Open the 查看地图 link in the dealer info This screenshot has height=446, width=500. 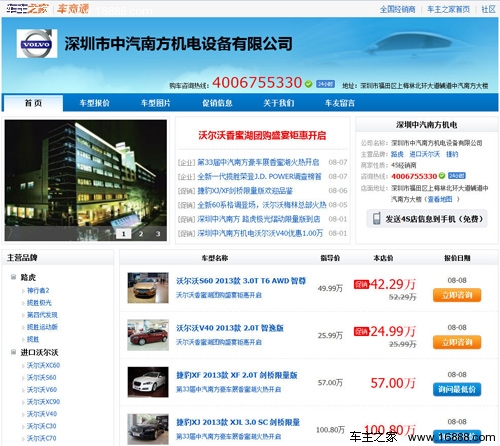coord(440,199)
